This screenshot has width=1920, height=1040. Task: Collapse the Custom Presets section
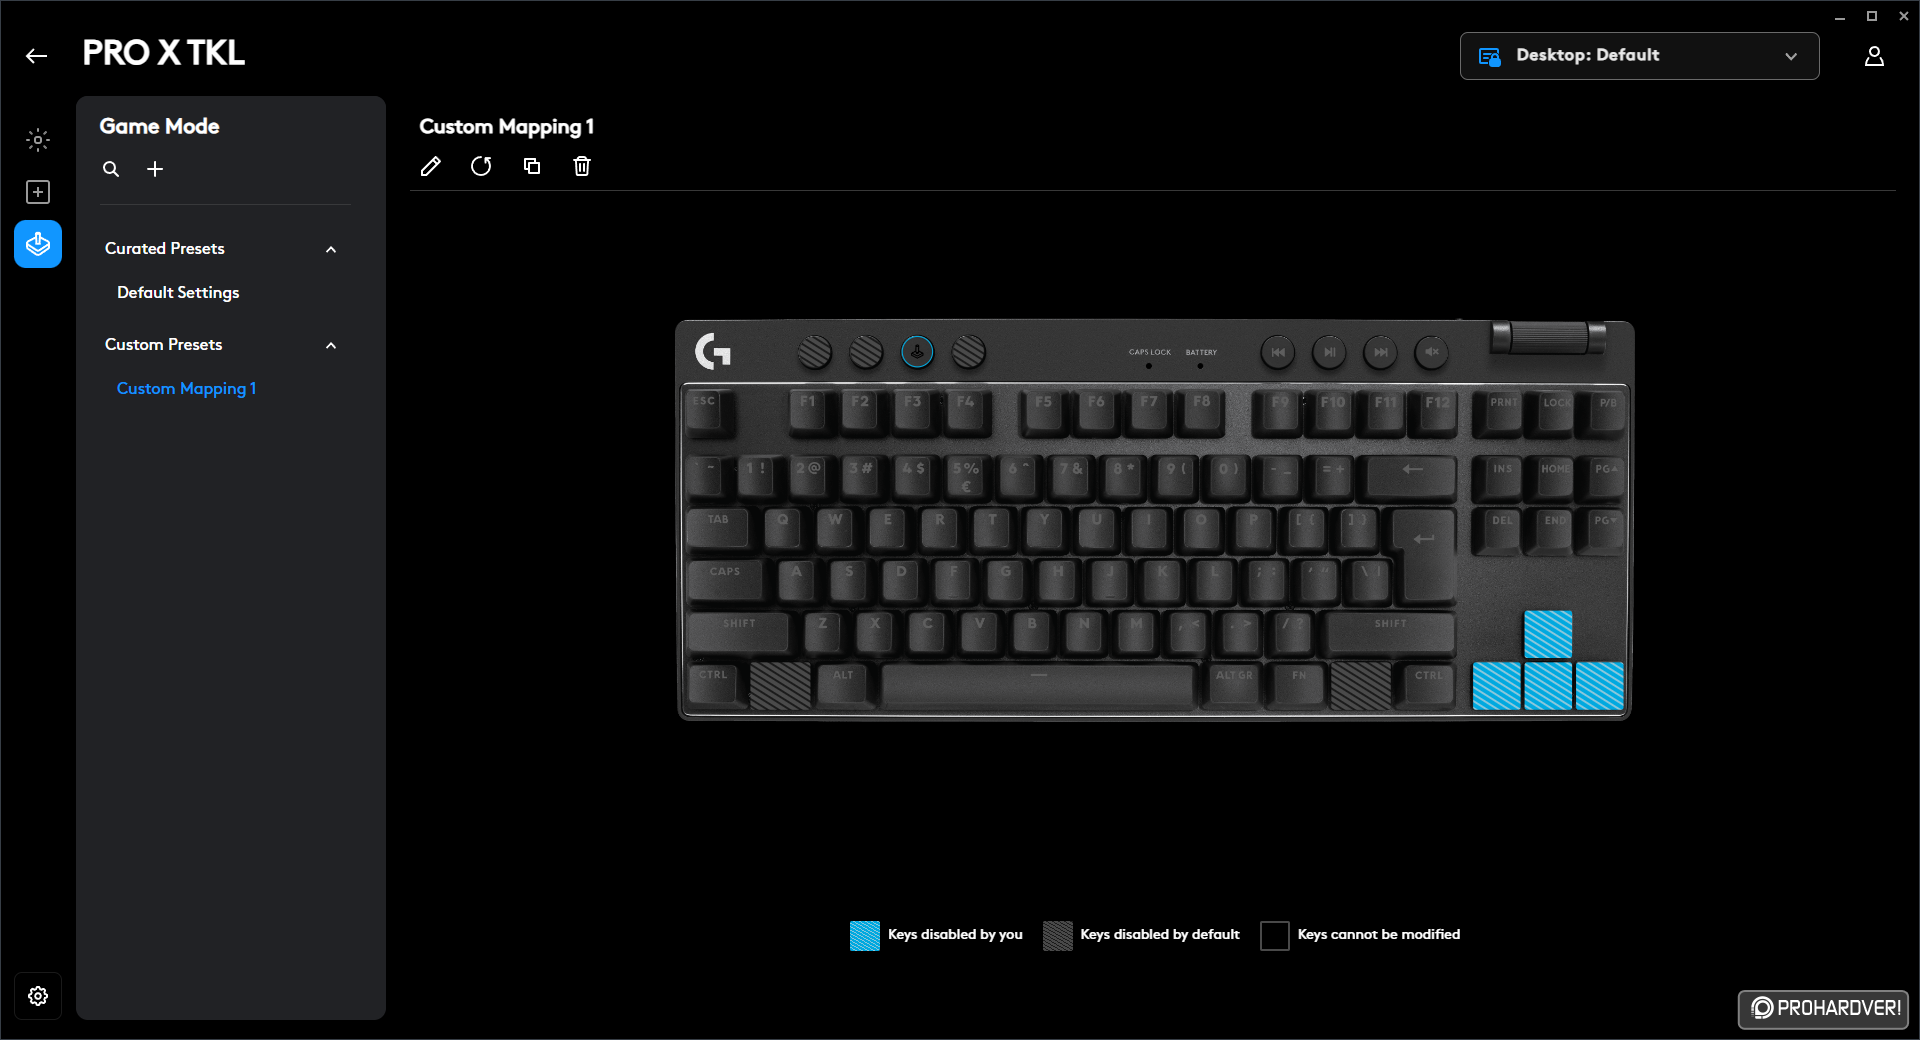(331, 345)
